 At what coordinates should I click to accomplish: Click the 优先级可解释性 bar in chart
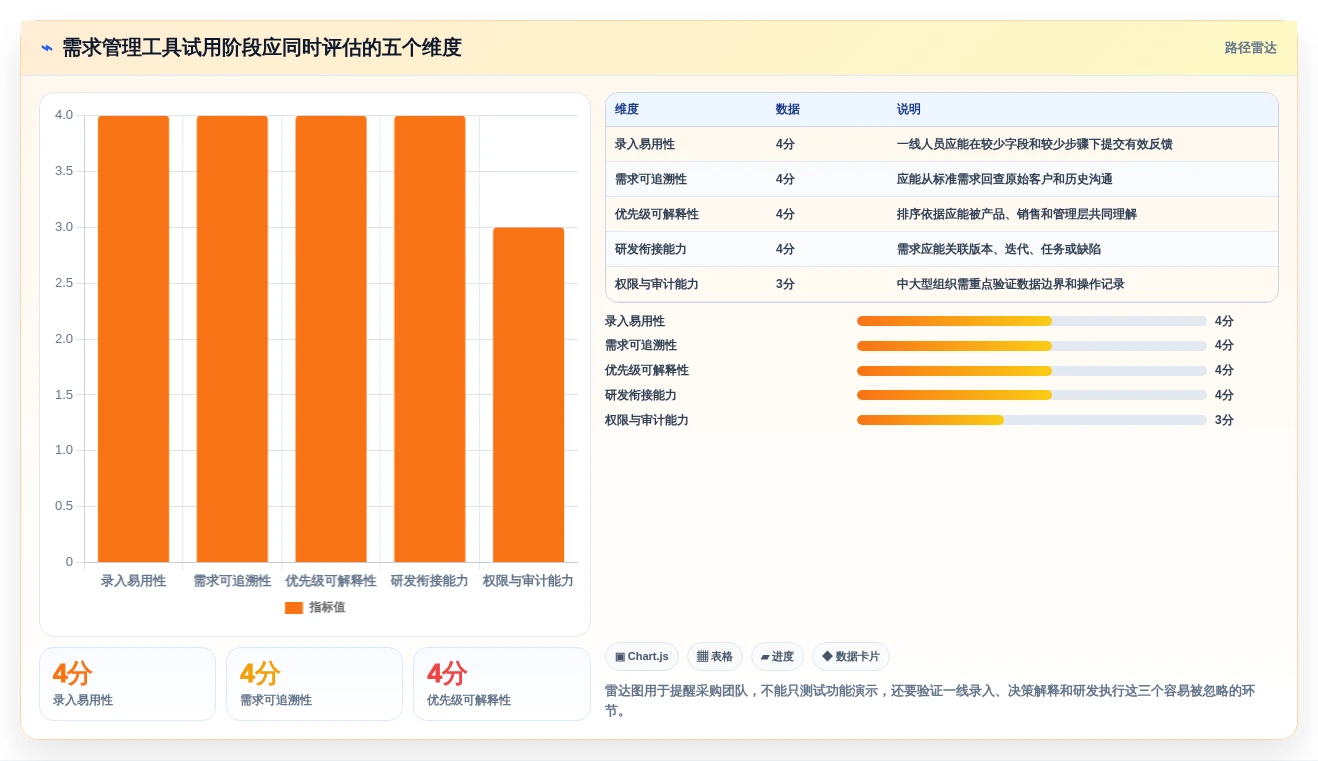tap(331, 339)
